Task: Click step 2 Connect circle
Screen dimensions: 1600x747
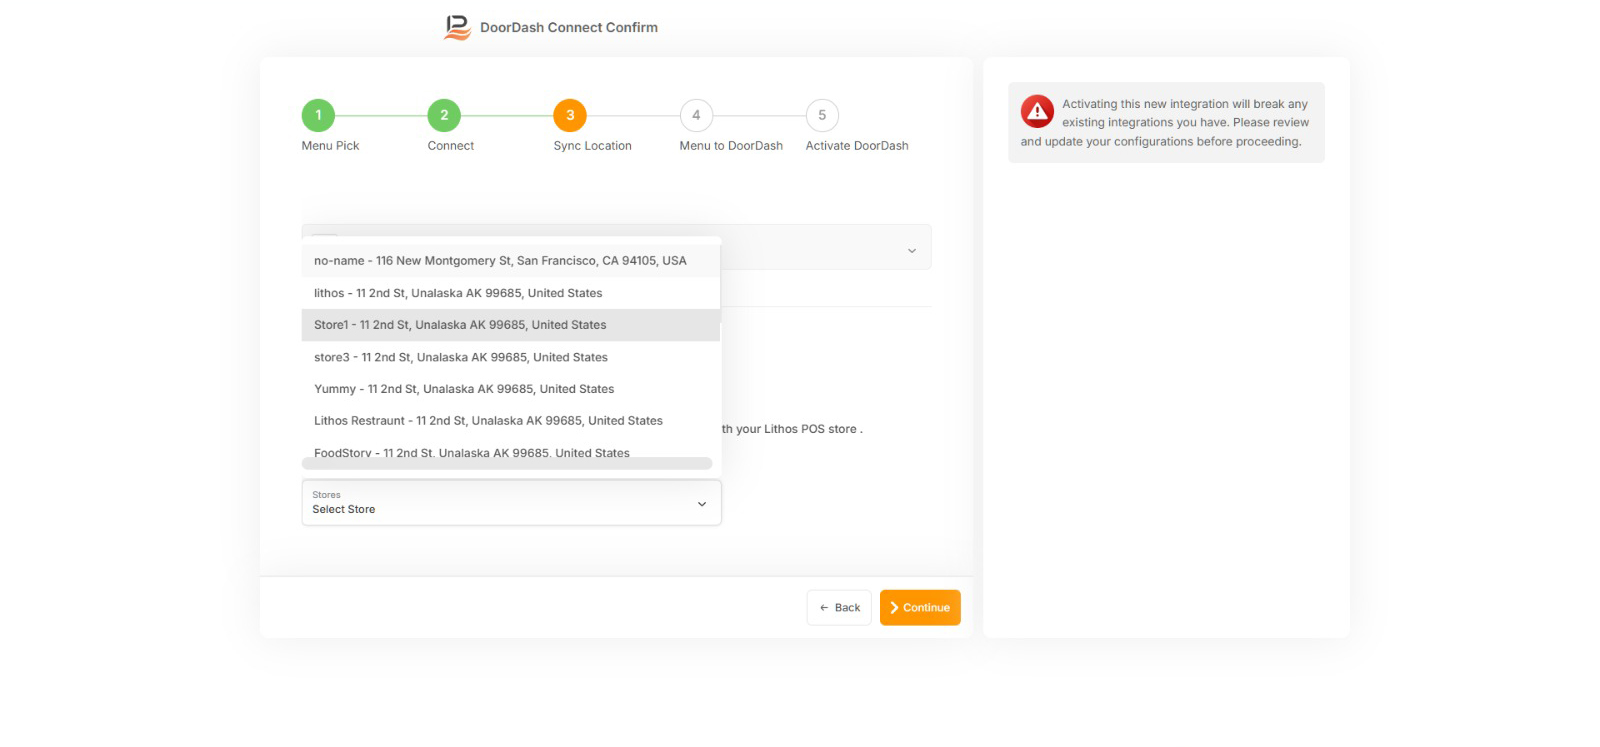Action: (x=444, y=115)
